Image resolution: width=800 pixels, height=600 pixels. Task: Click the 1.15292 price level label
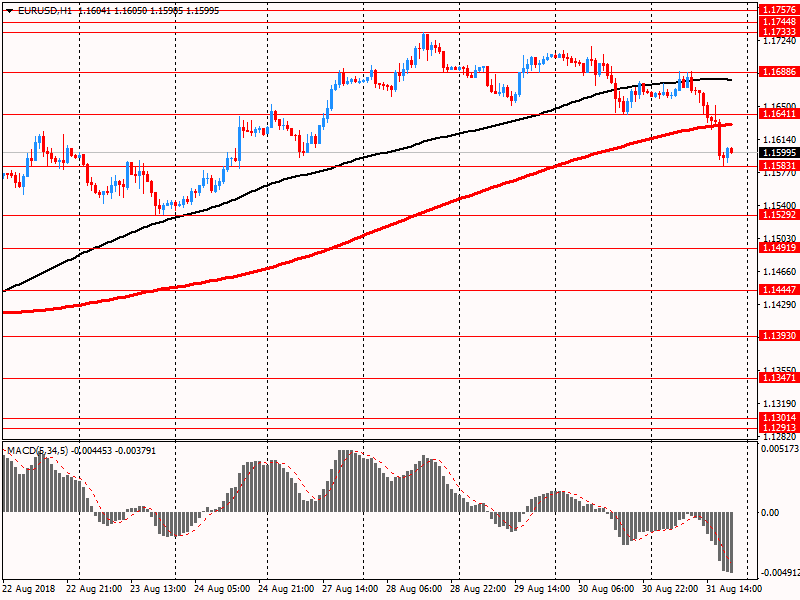click(779, 215)
